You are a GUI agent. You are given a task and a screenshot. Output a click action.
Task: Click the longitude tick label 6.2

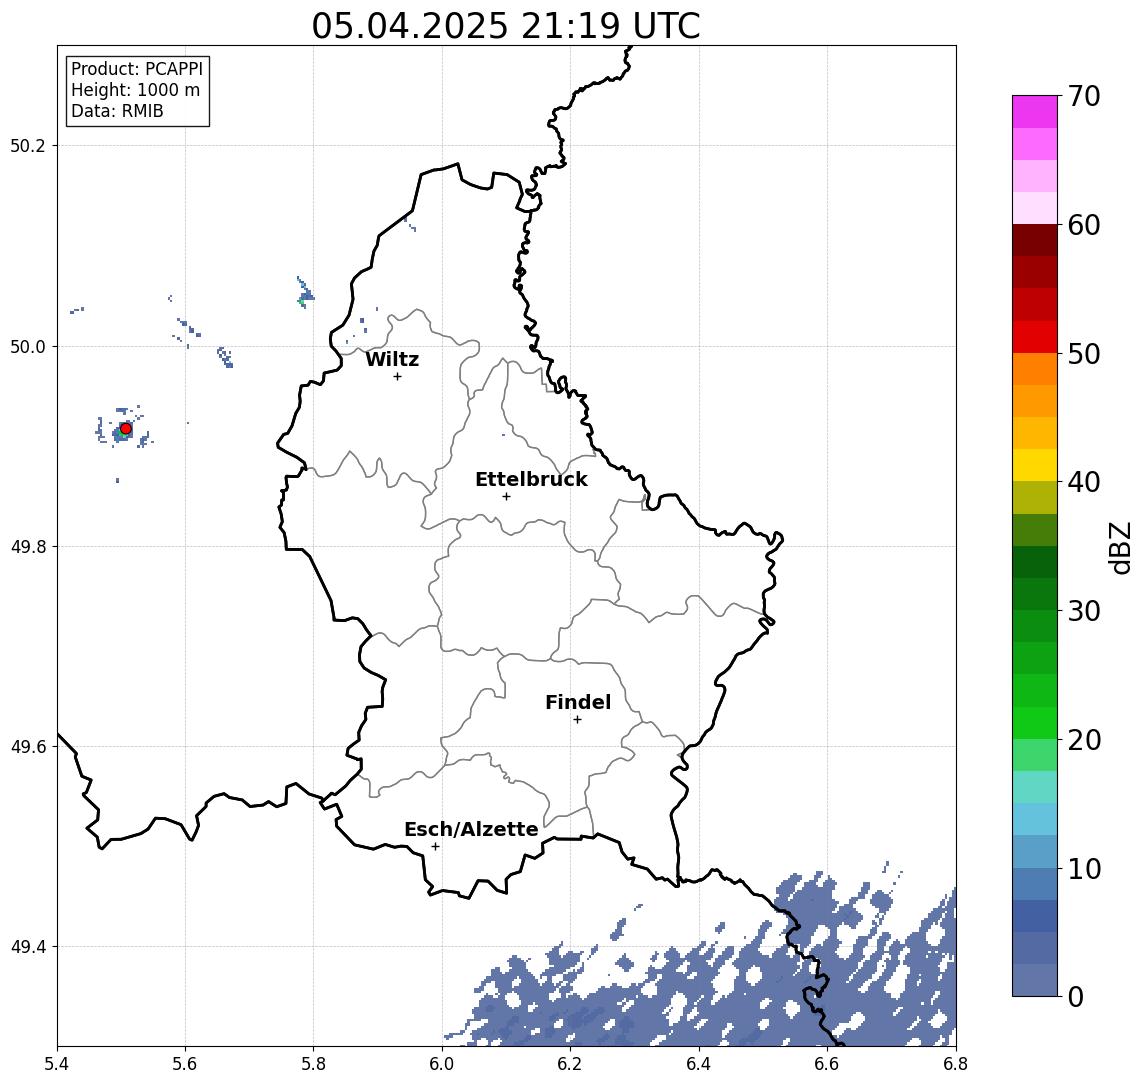coord(570,1064)
